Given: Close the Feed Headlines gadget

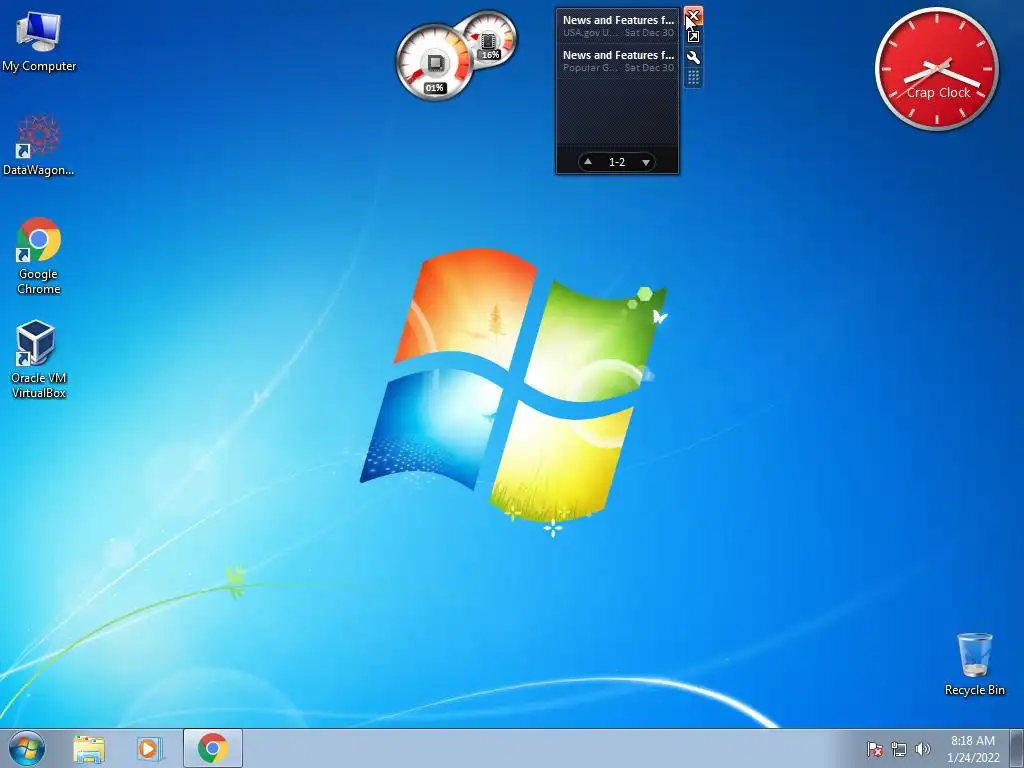Looking at the screenshot, I should click(x=693, y=15).
